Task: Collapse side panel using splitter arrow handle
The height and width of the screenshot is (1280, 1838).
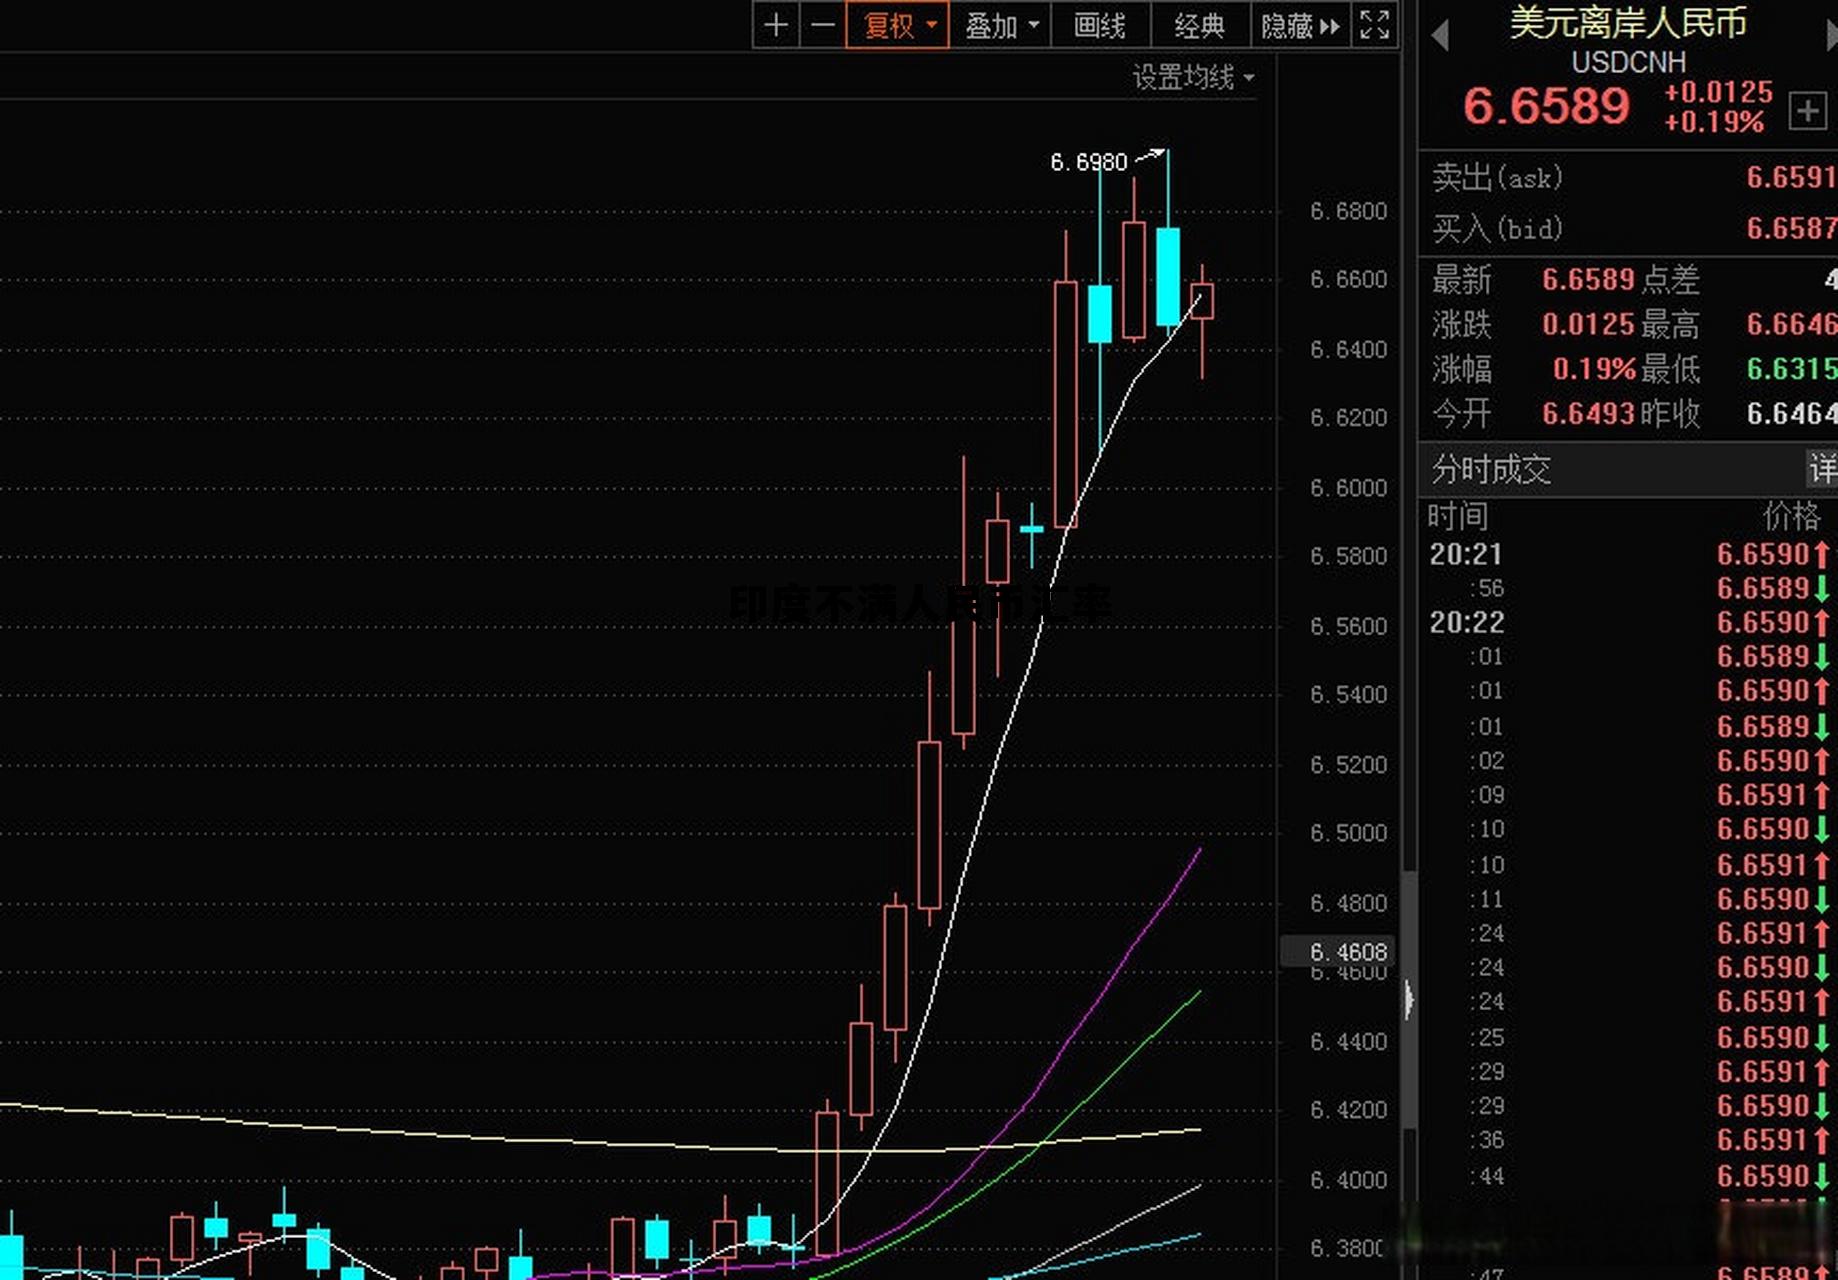Action: tap(1409, 999)
